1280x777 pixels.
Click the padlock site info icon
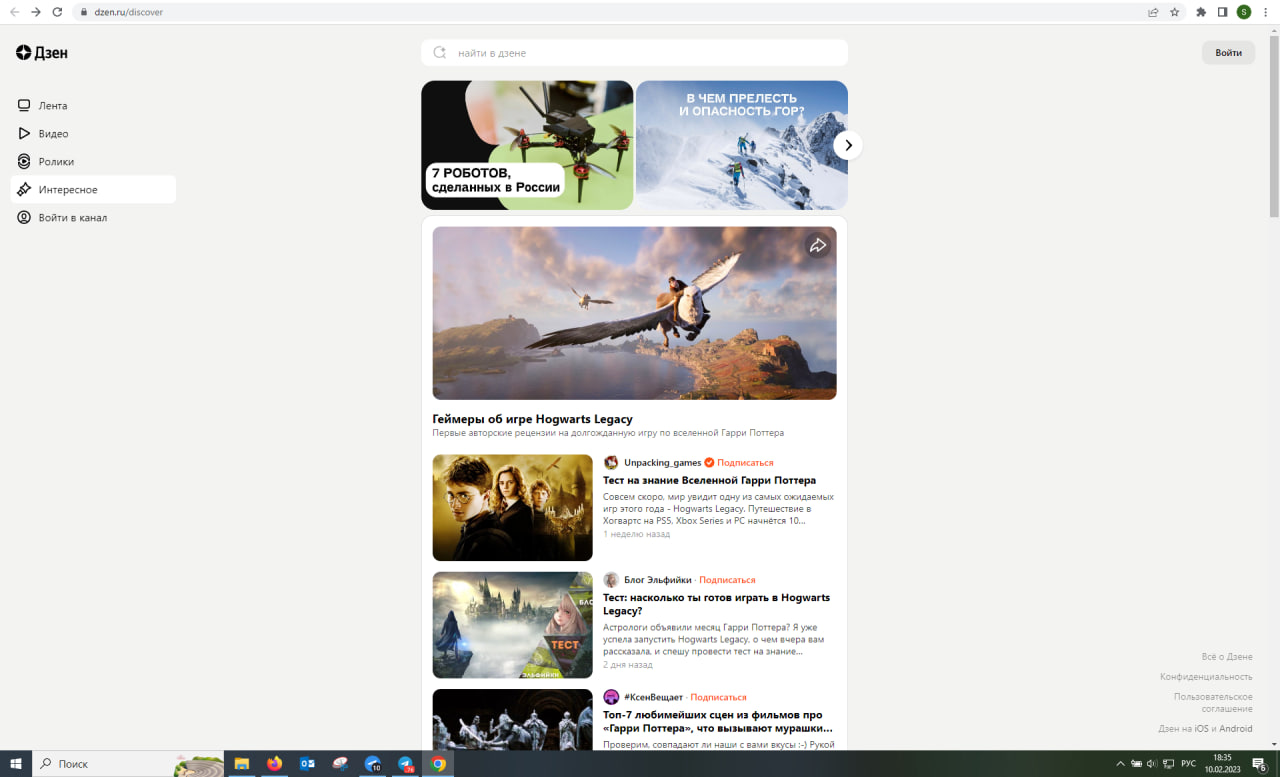pos(85,12)
